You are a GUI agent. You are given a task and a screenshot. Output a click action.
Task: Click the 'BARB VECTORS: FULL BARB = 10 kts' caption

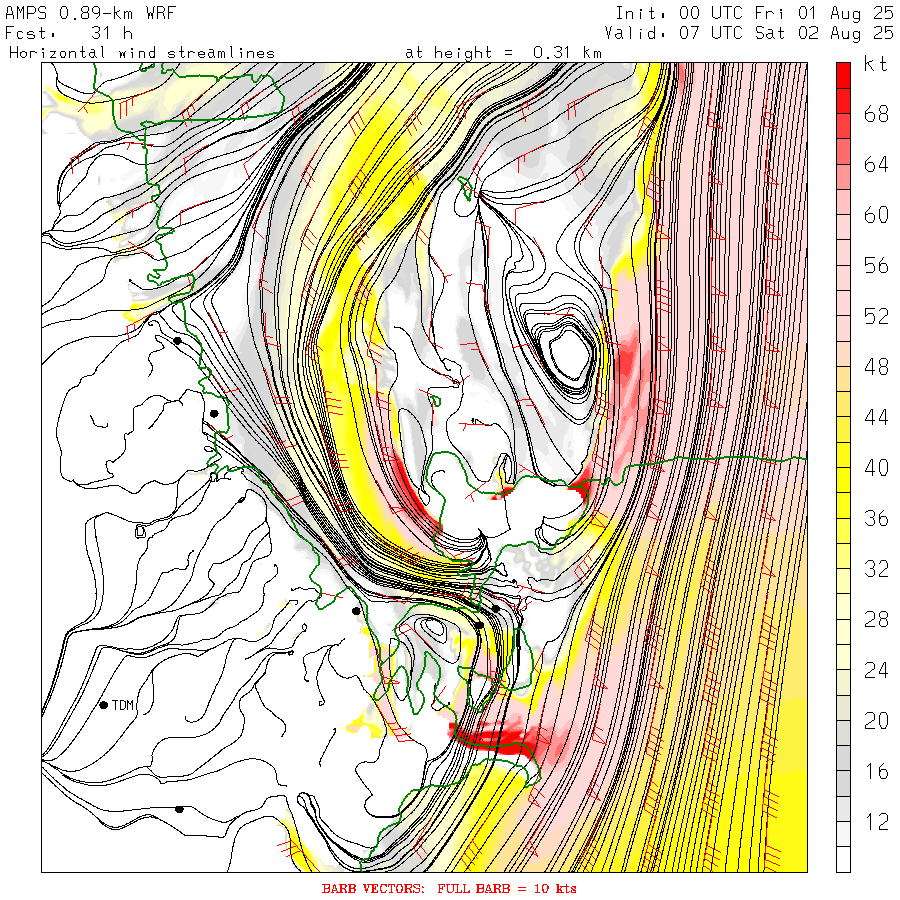[449, 889]
